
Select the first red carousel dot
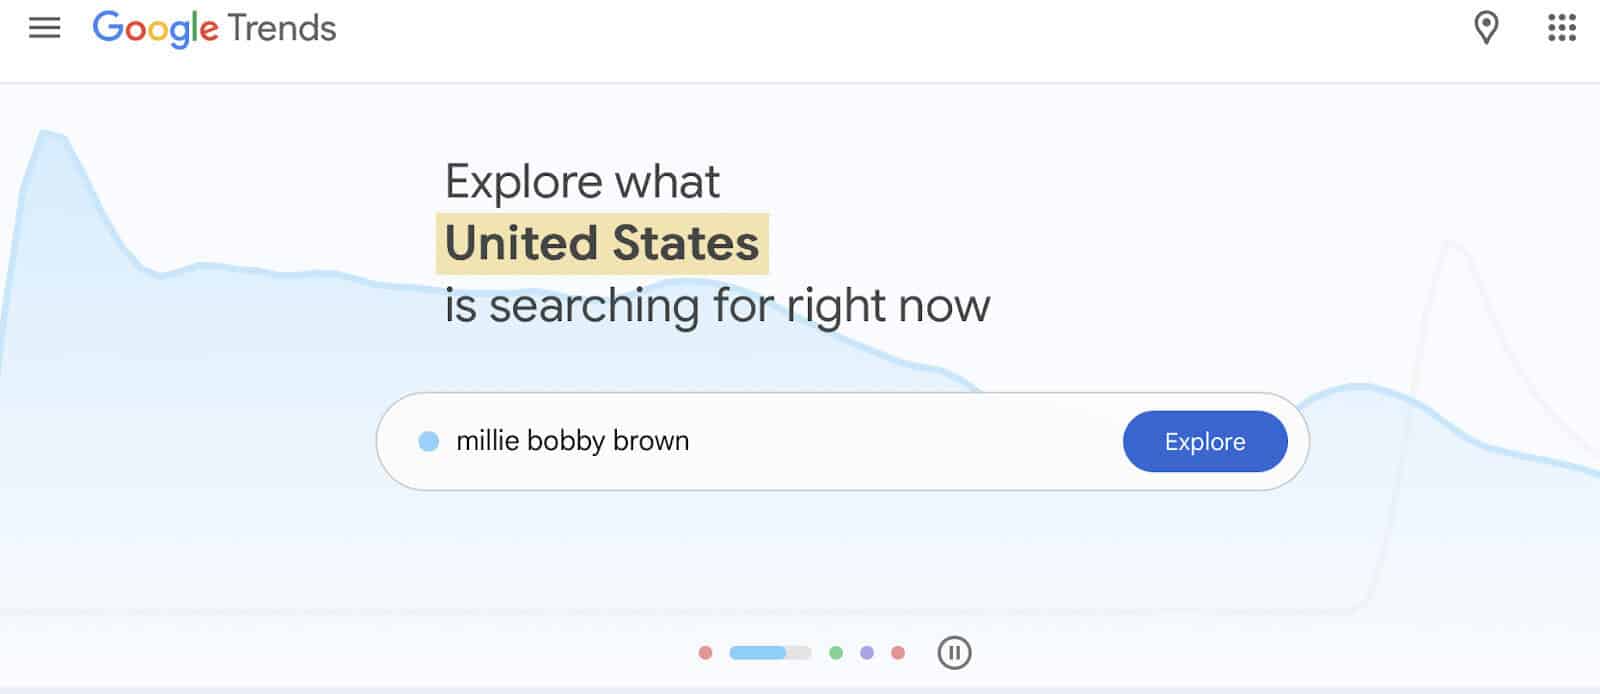705,653
